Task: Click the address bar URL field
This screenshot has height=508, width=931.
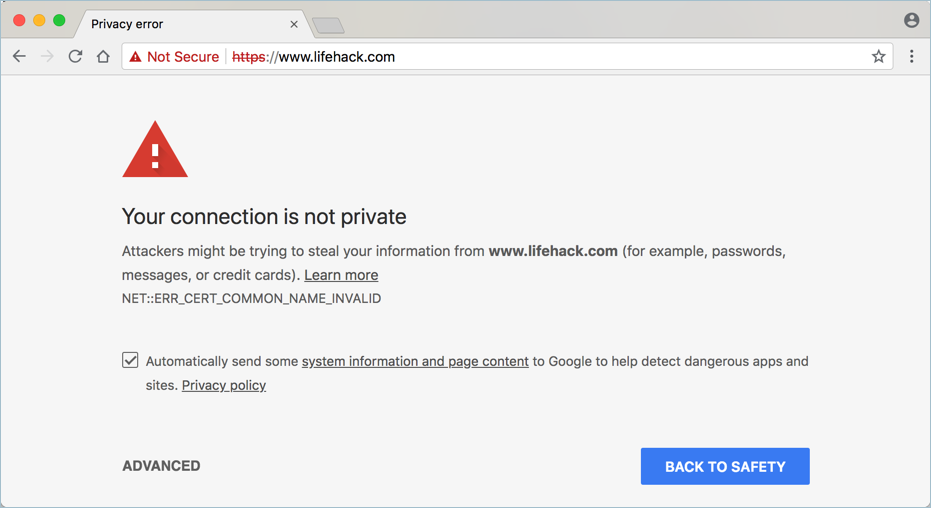Action: 550,57
